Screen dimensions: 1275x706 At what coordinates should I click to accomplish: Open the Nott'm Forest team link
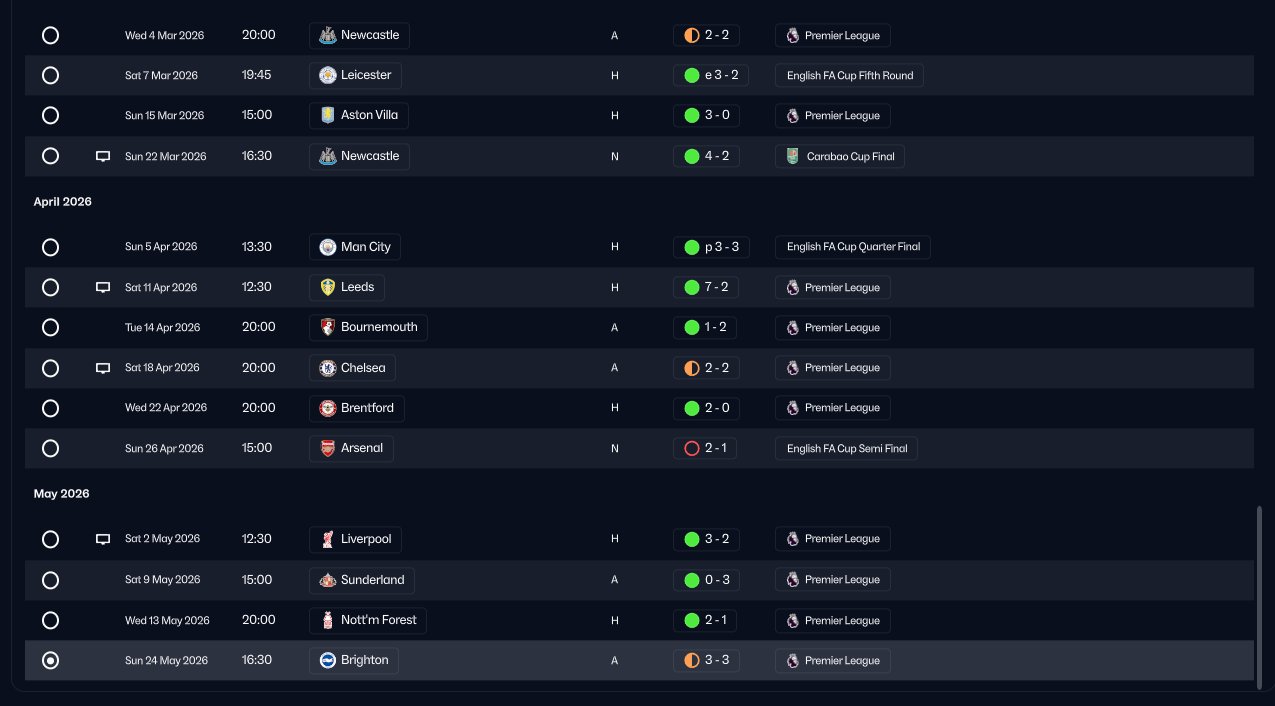pos(368,620)
